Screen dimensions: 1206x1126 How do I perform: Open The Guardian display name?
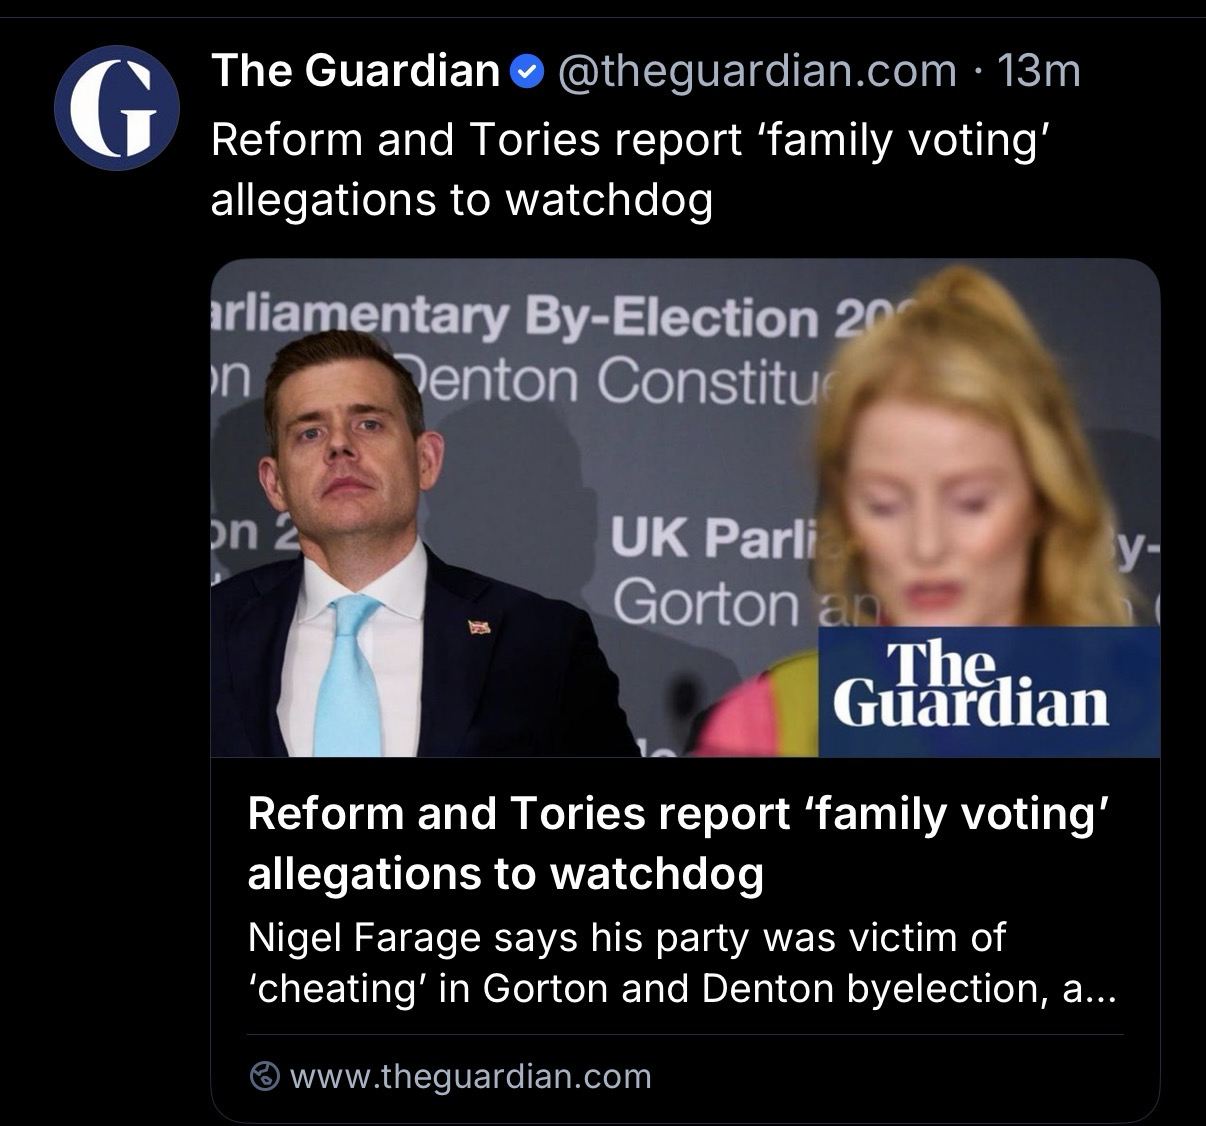355,71
